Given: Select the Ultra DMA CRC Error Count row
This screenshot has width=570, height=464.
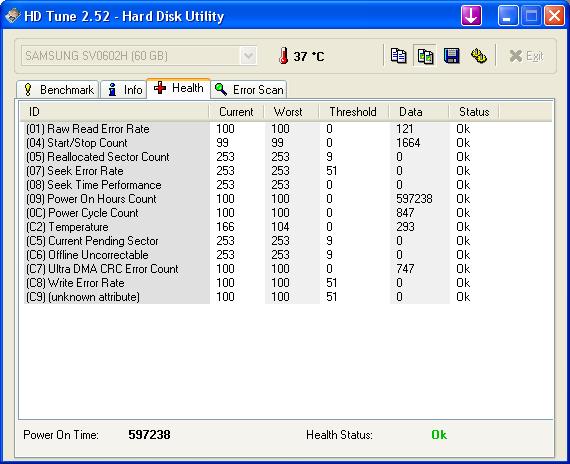Looking at the screenshot, I should [x=286, y=269].
